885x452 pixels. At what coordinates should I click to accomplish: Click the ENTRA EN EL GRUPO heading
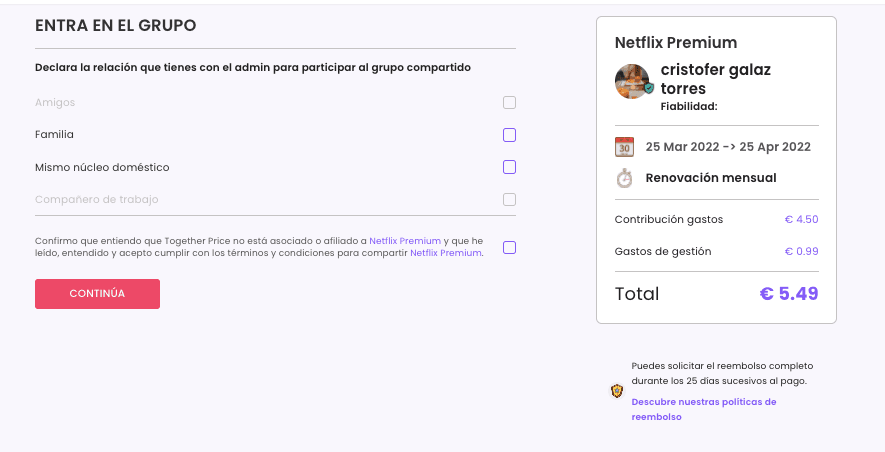click(116, 25)
